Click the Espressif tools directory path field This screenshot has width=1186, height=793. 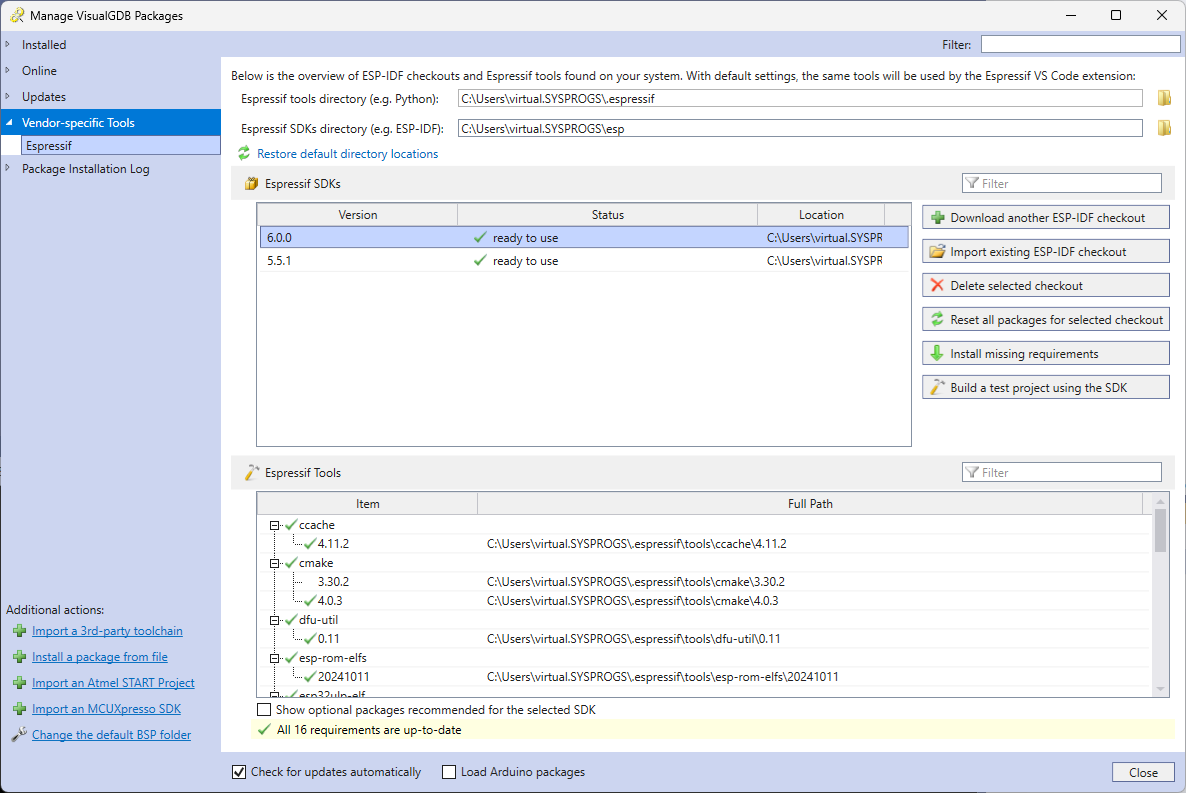coord(800,98)
